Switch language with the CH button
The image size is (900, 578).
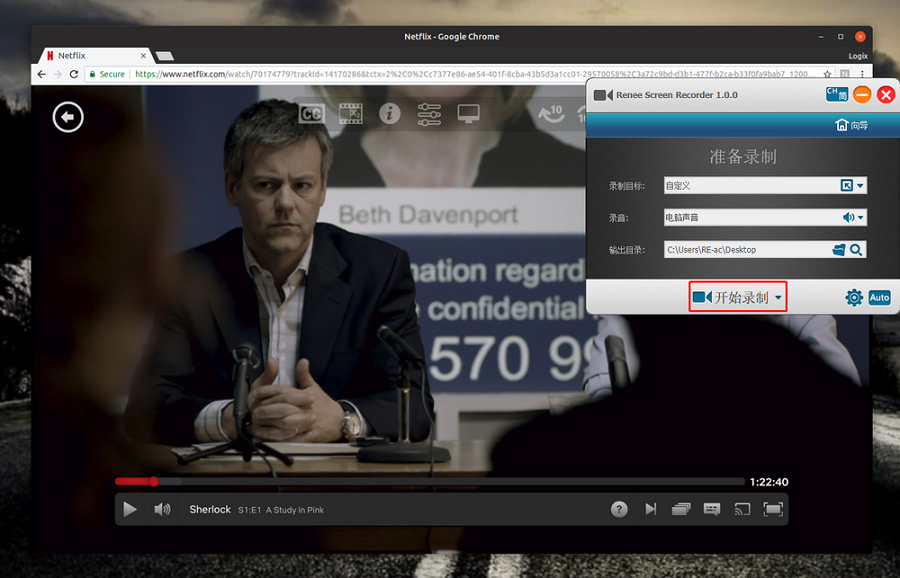(837, 94)
